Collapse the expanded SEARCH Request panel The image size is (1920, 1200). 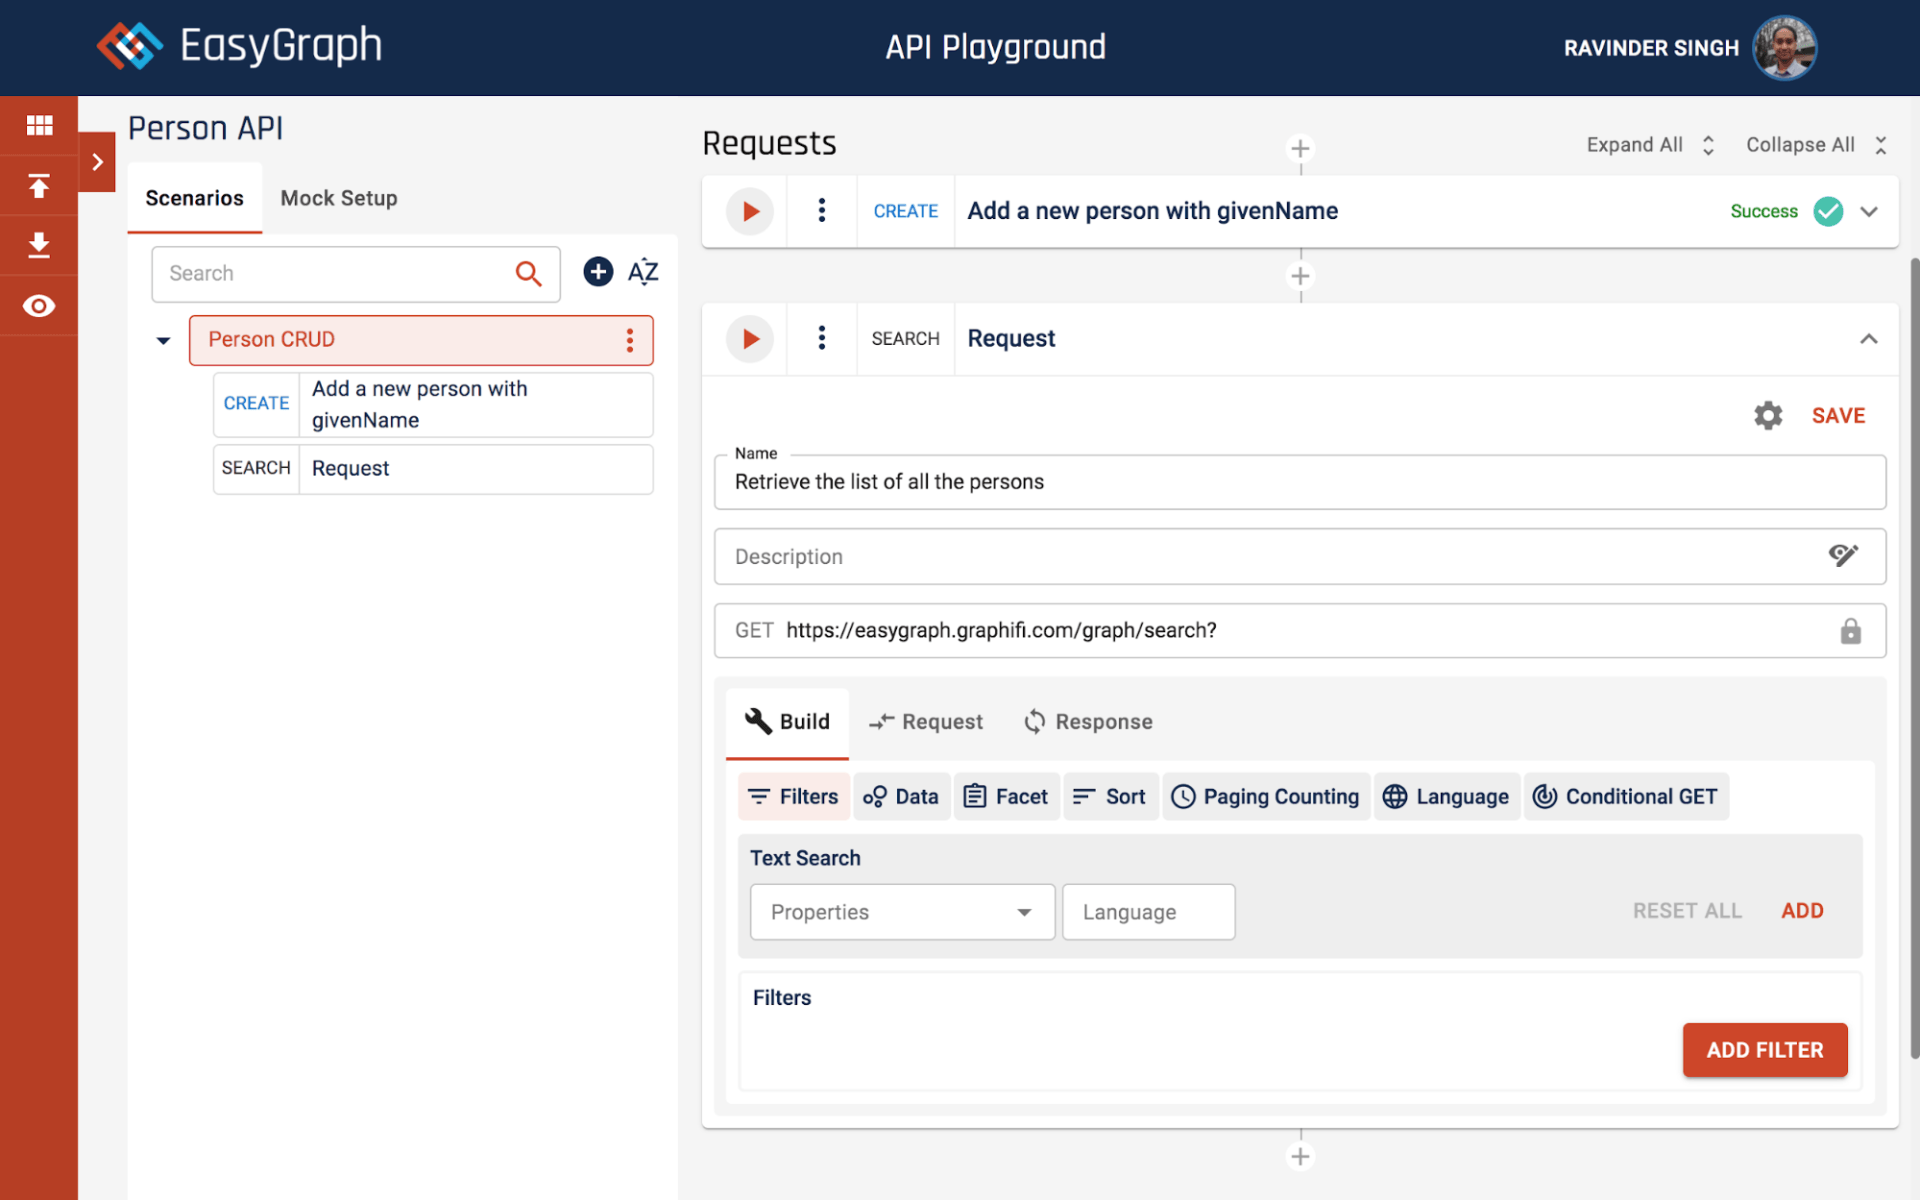tap(1868, 339)
